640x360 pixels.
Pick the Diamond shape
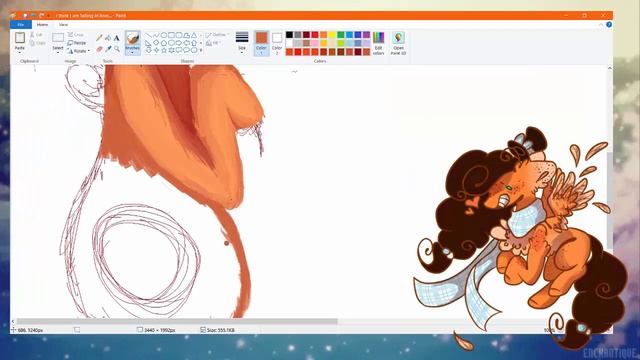156,42
